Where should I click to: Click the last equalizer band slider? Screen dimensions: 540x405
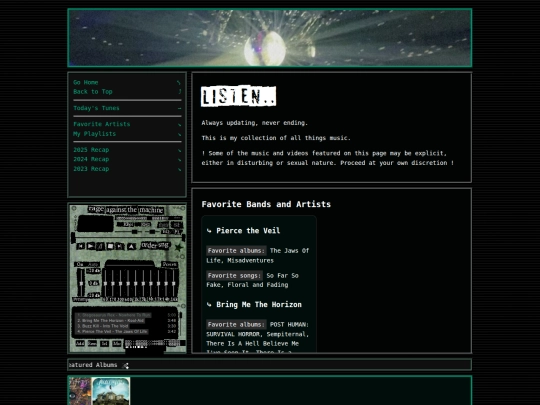pyautogui.click(x=174, y=284)
